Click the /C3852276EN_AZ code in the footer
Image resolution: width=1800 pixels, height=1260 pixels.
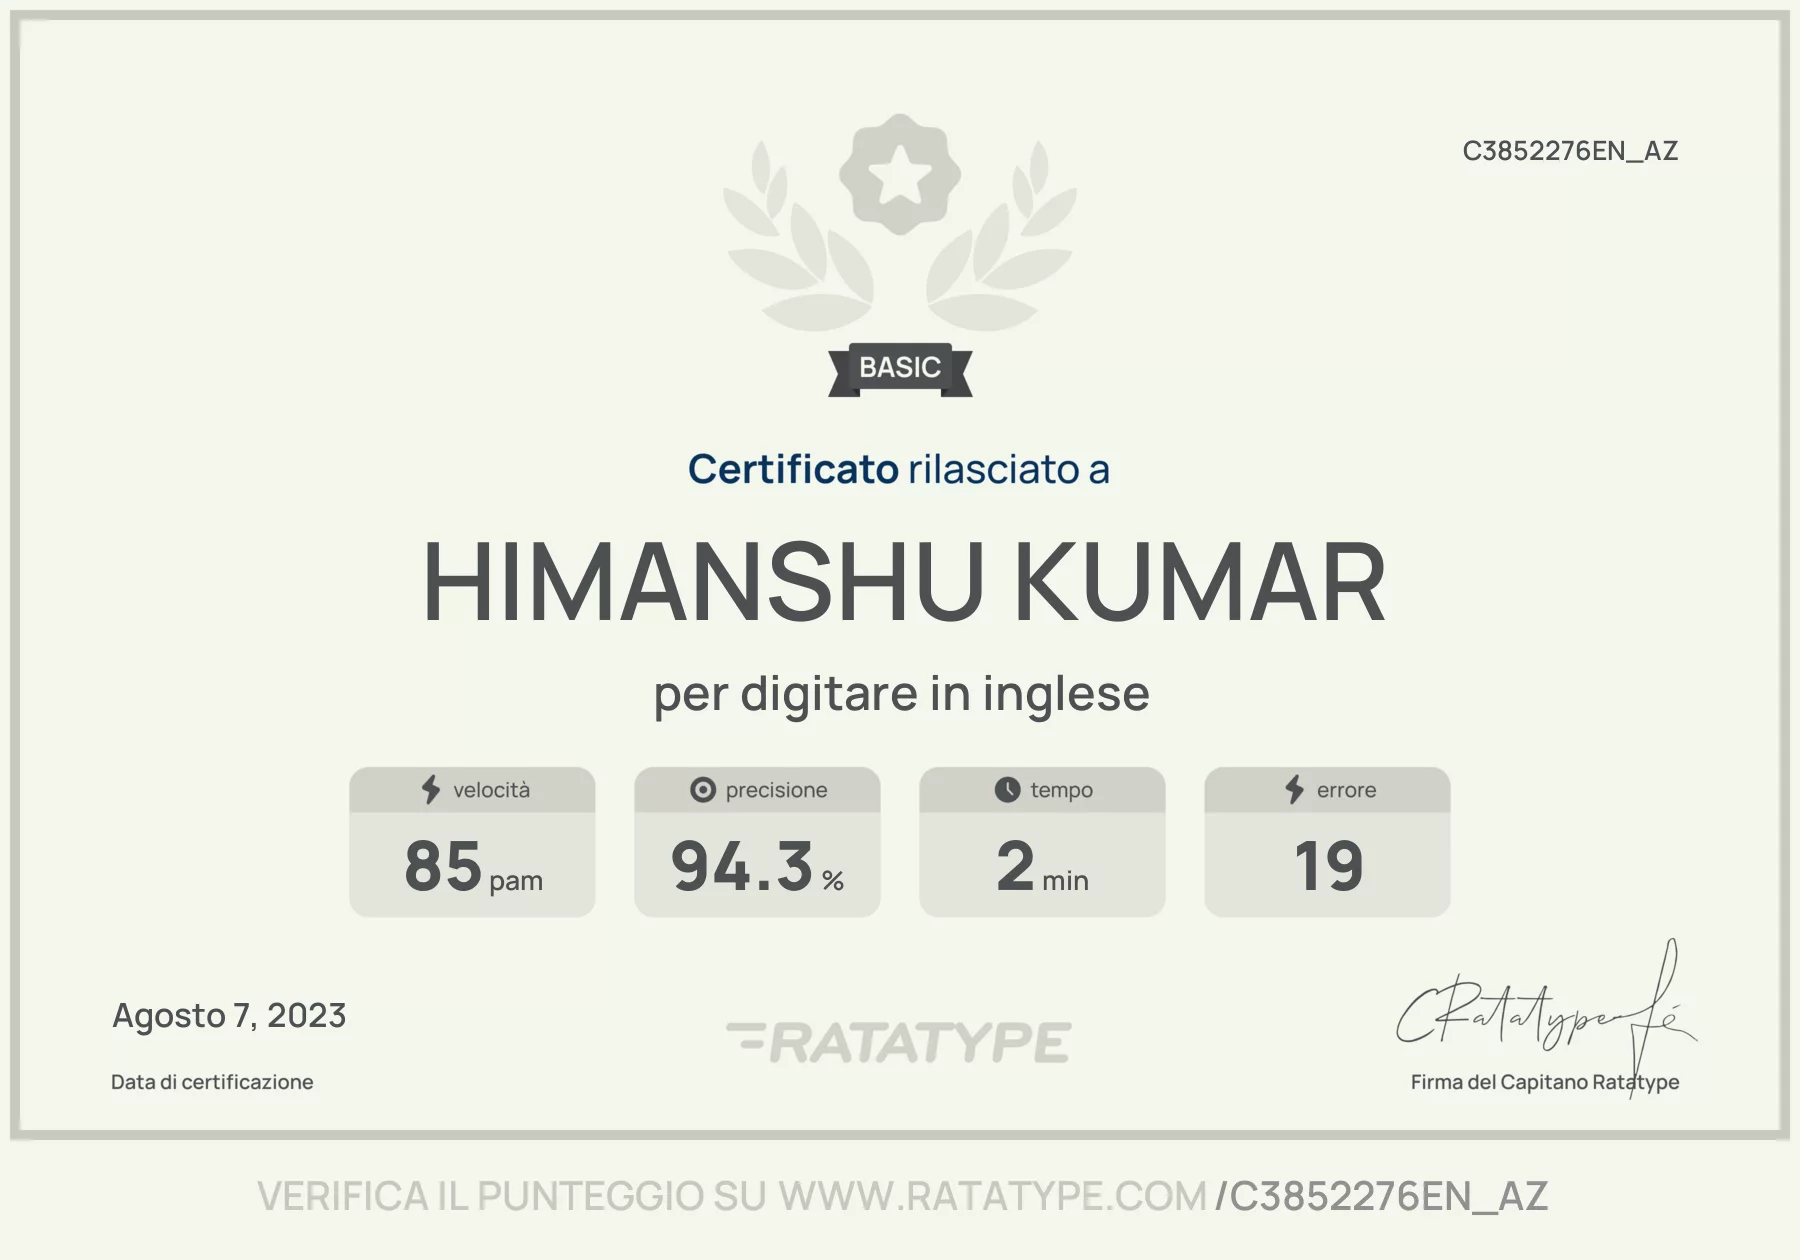point(1381,1196)
